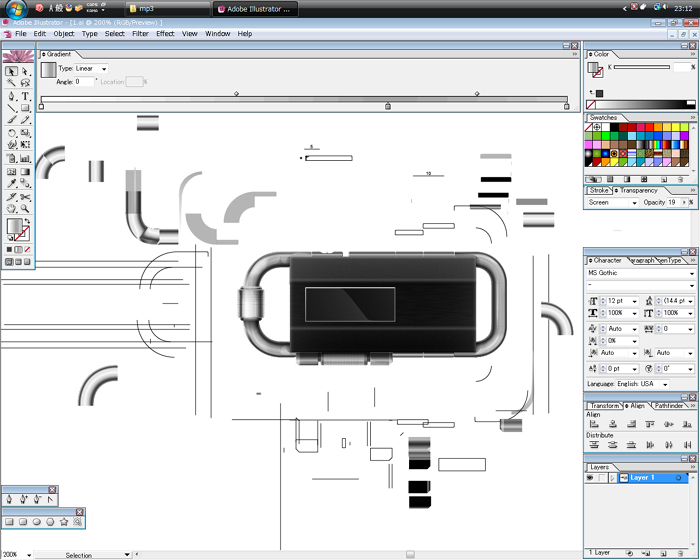Click horizontal align left icon in Align panel
The height and width of the screenshot is (560, 700).
(x=594, y=424)
